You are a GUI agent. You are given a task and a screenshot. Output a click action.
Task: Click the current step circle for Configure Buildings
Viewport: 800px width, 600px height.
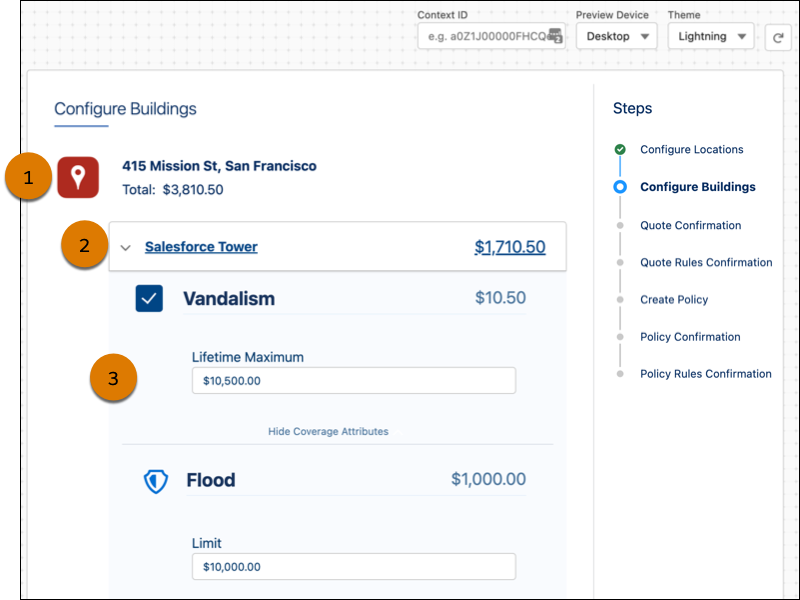[620, 187]
